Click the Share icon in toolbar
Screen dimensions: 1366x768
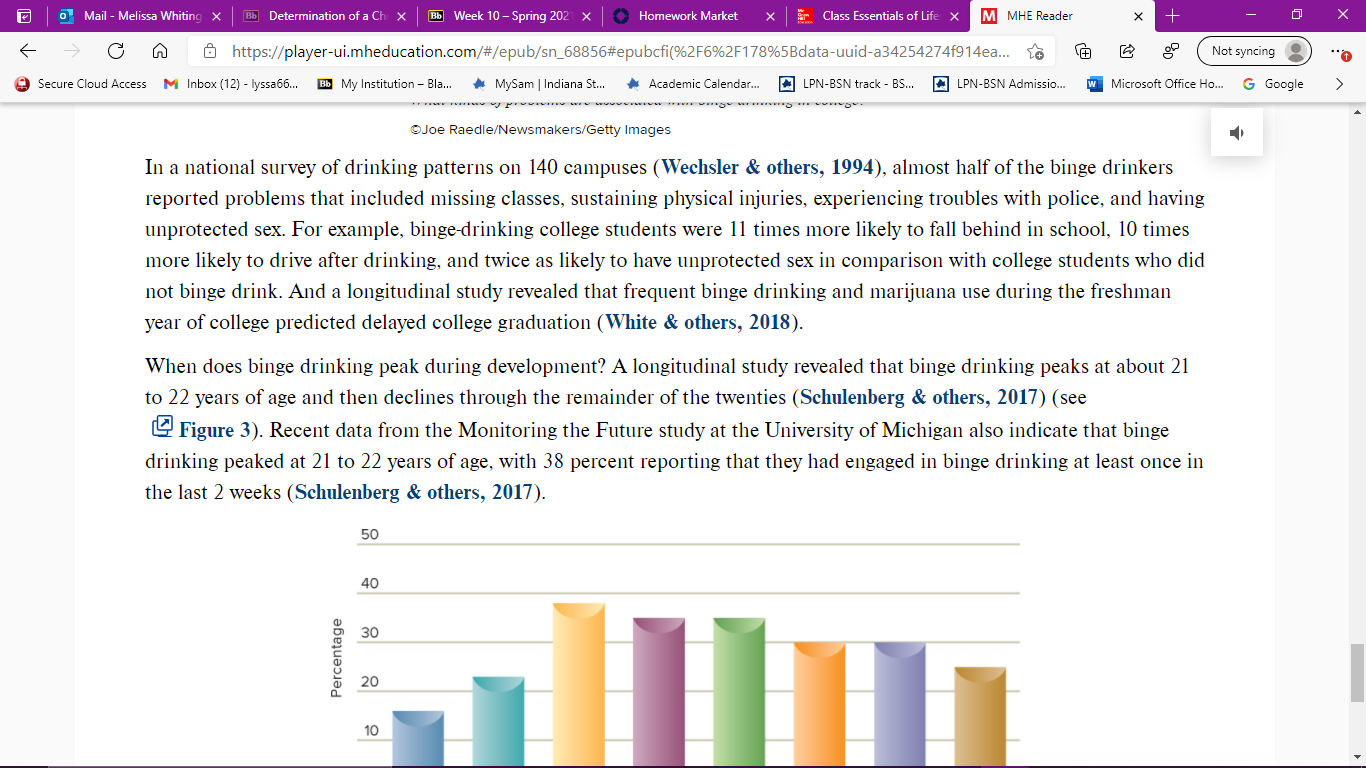[x=1127, y=51]
